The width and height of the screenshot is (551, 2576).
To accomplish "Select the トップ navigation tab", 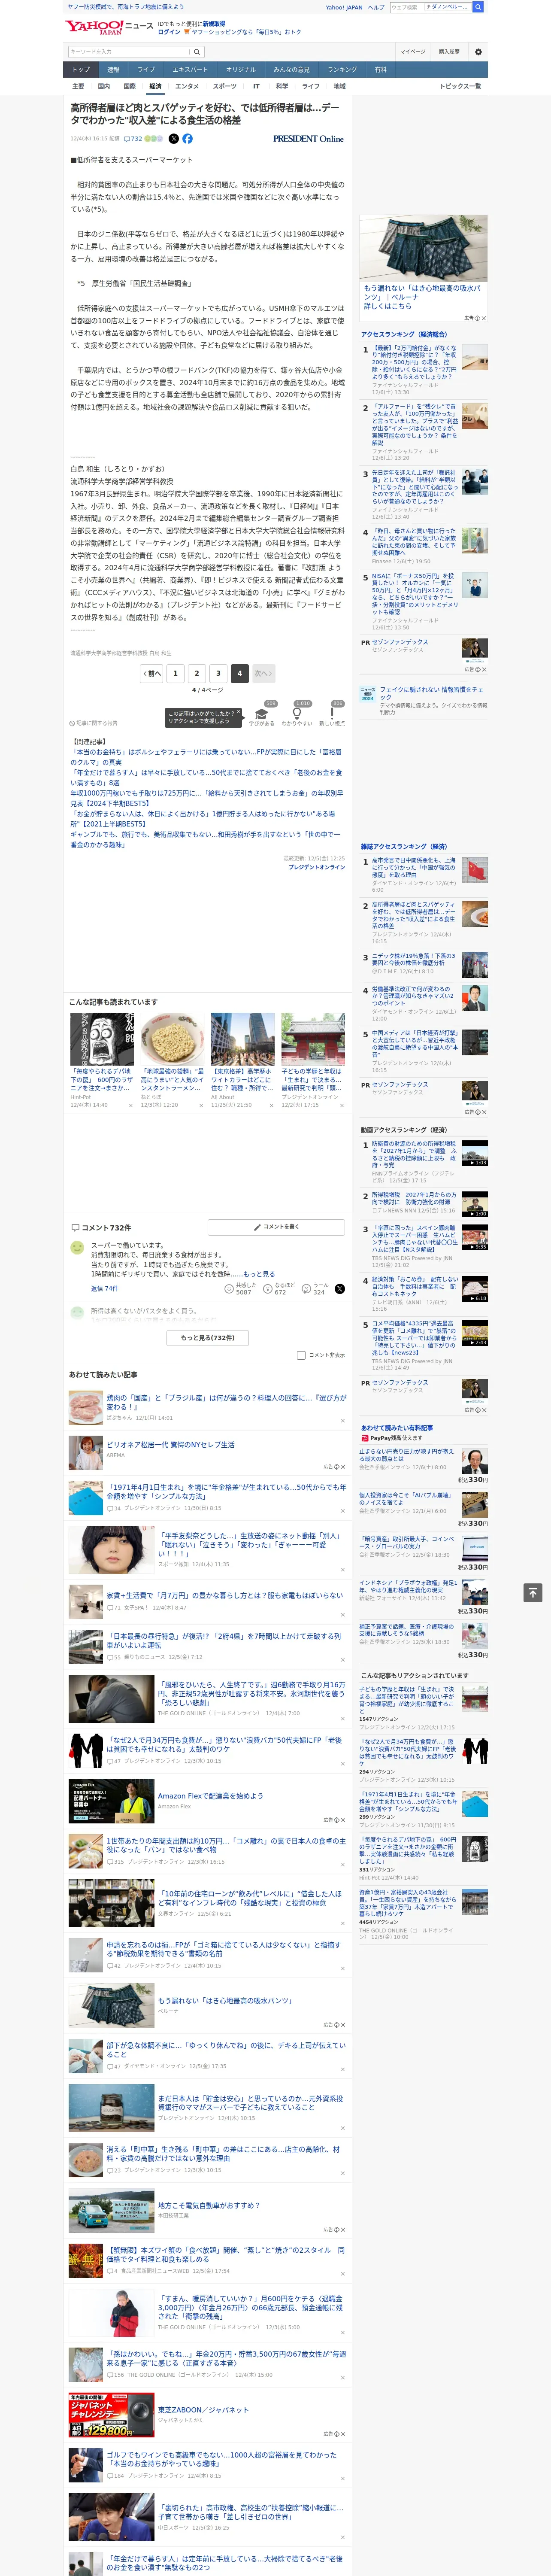I will pyautogui.click(x=81, y=70).
